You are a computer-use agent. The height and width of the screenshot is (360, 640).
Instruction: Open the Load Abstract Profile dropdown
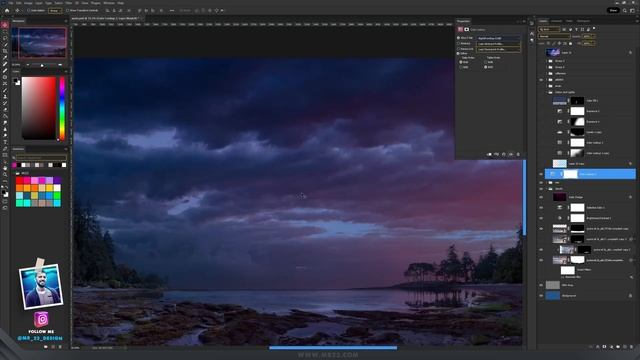[499, 44]
